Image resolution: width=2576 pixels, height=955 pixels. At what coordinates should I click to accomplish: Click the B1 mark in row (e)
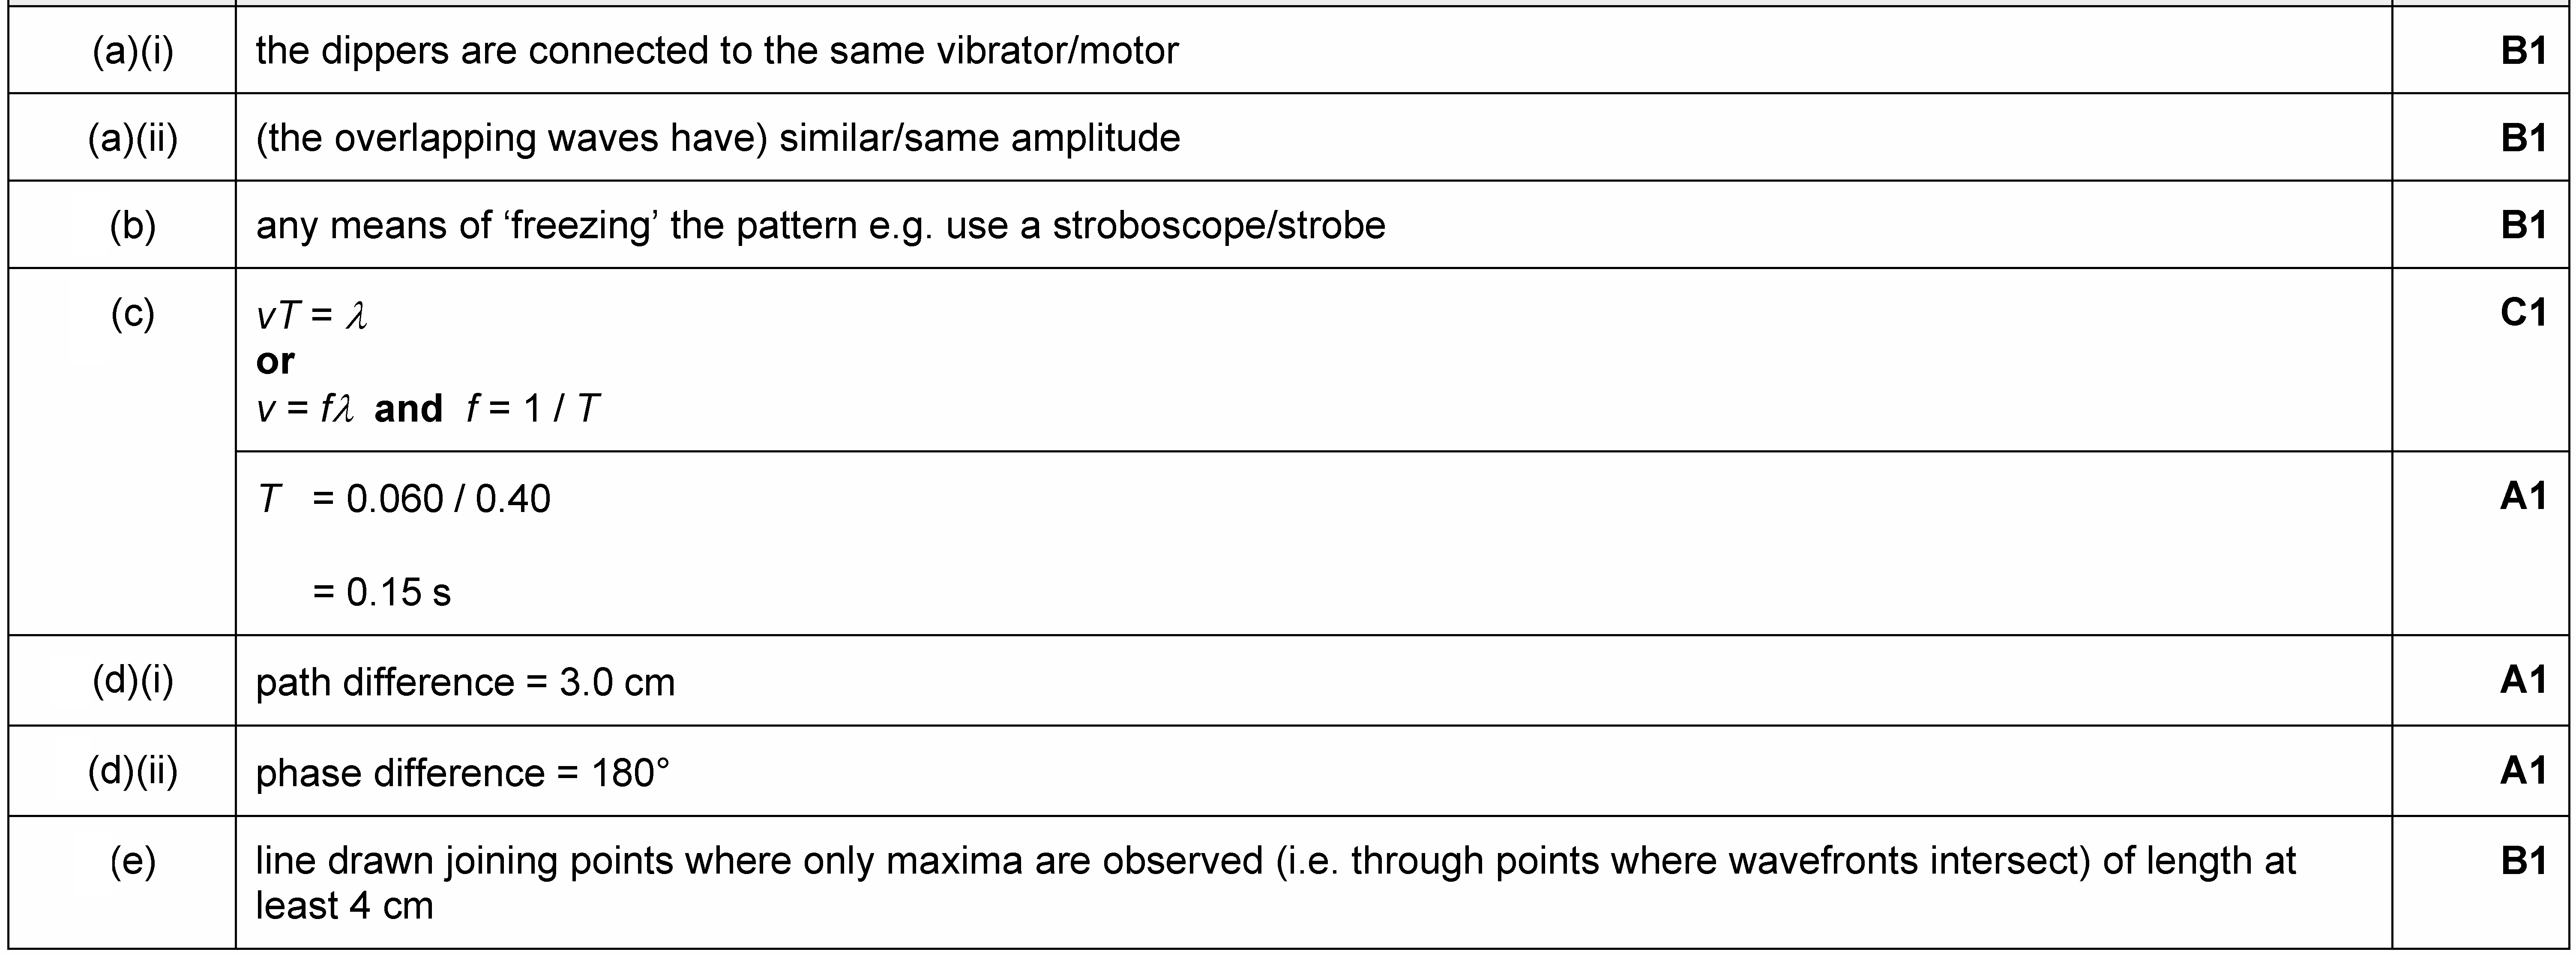click(x=2523, y=861)
